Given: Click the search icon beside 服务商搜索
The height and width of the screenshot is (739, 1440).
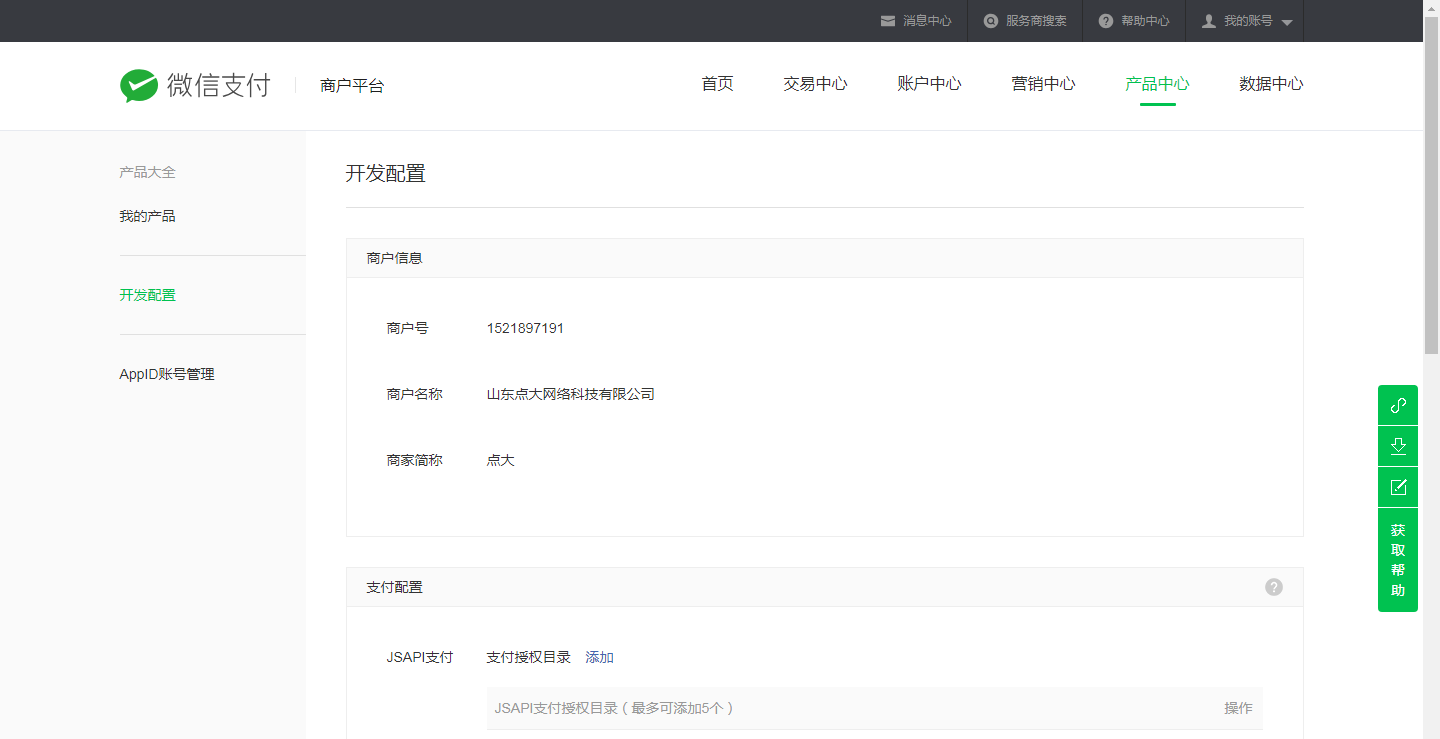Looking at the screenshot, I should [991, 21].
